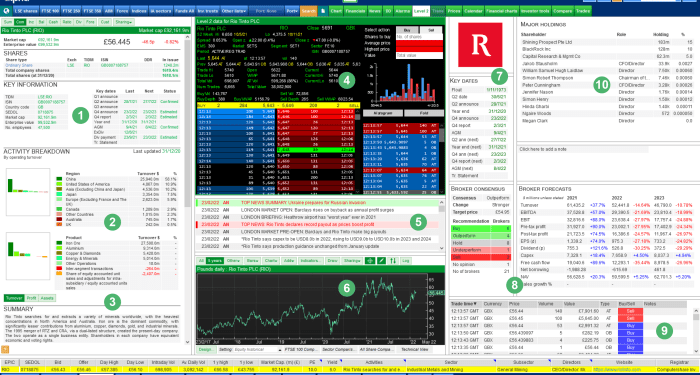Open the Fore tab

point(90,21)
